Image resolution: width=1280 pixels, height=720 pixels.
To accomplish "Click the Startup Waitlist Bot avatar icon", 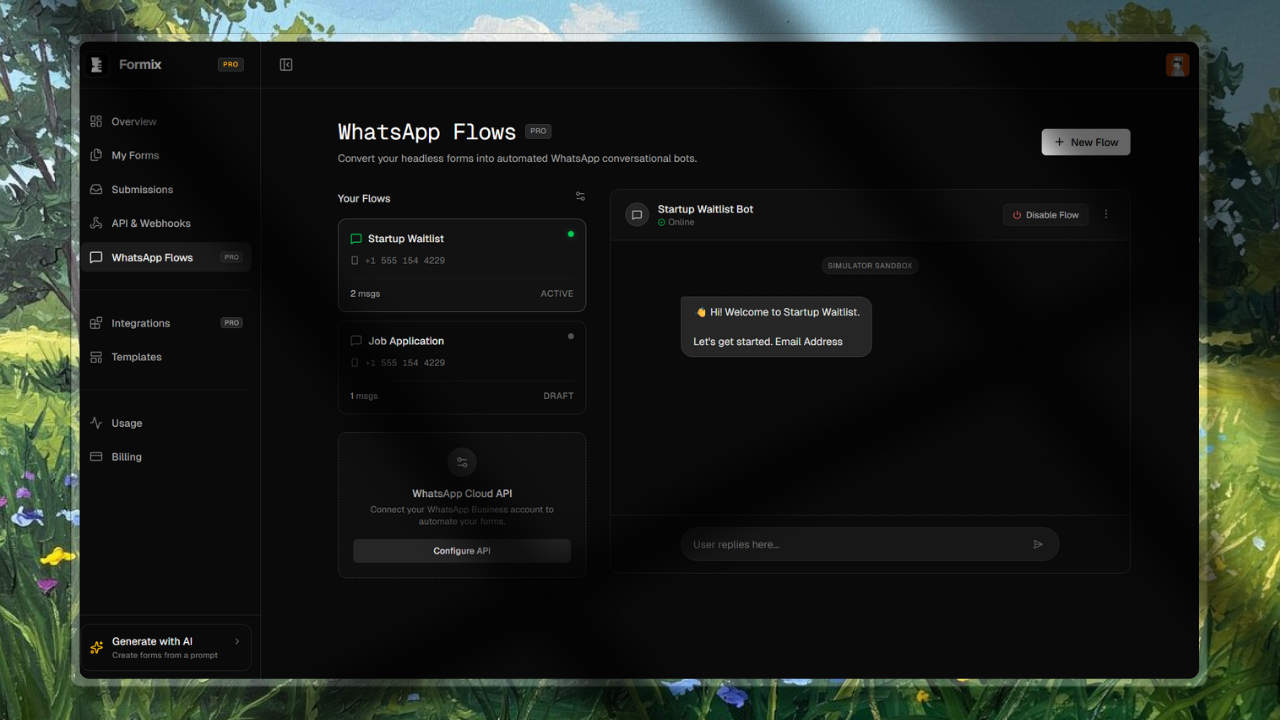I will pos(637,215).
